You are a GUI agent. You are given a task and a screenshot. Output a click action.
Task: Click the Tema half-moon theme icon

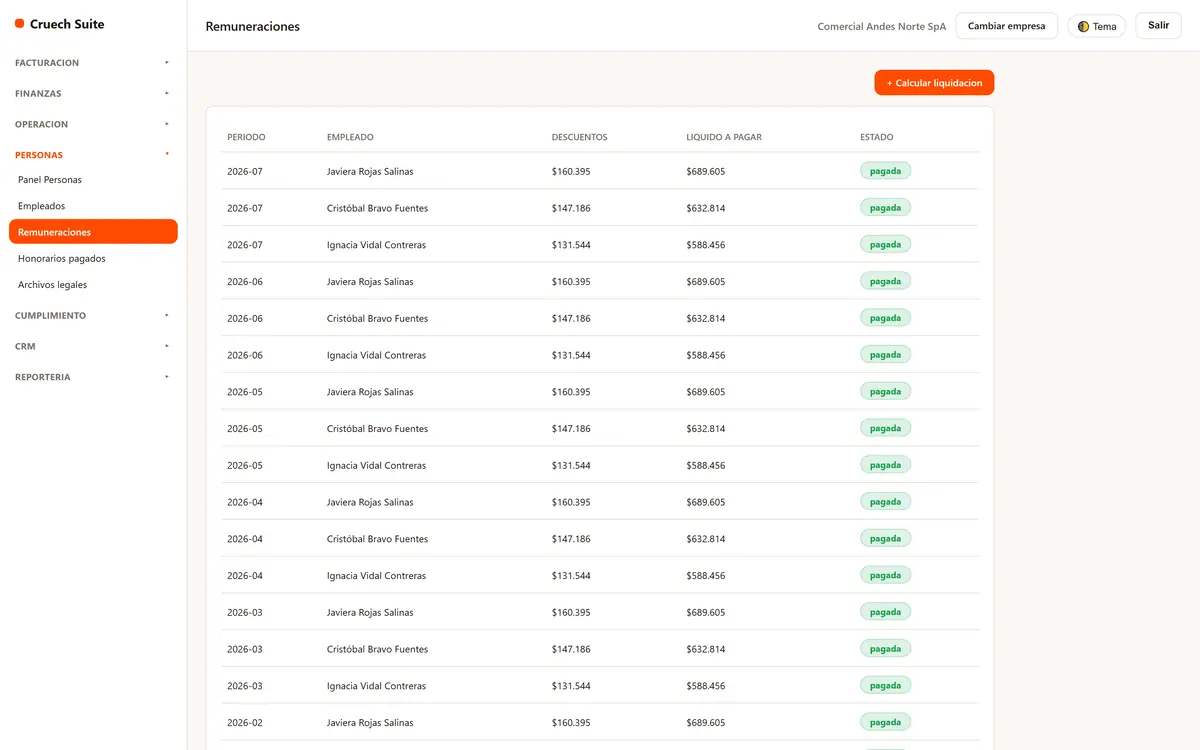click(1083, 27)
